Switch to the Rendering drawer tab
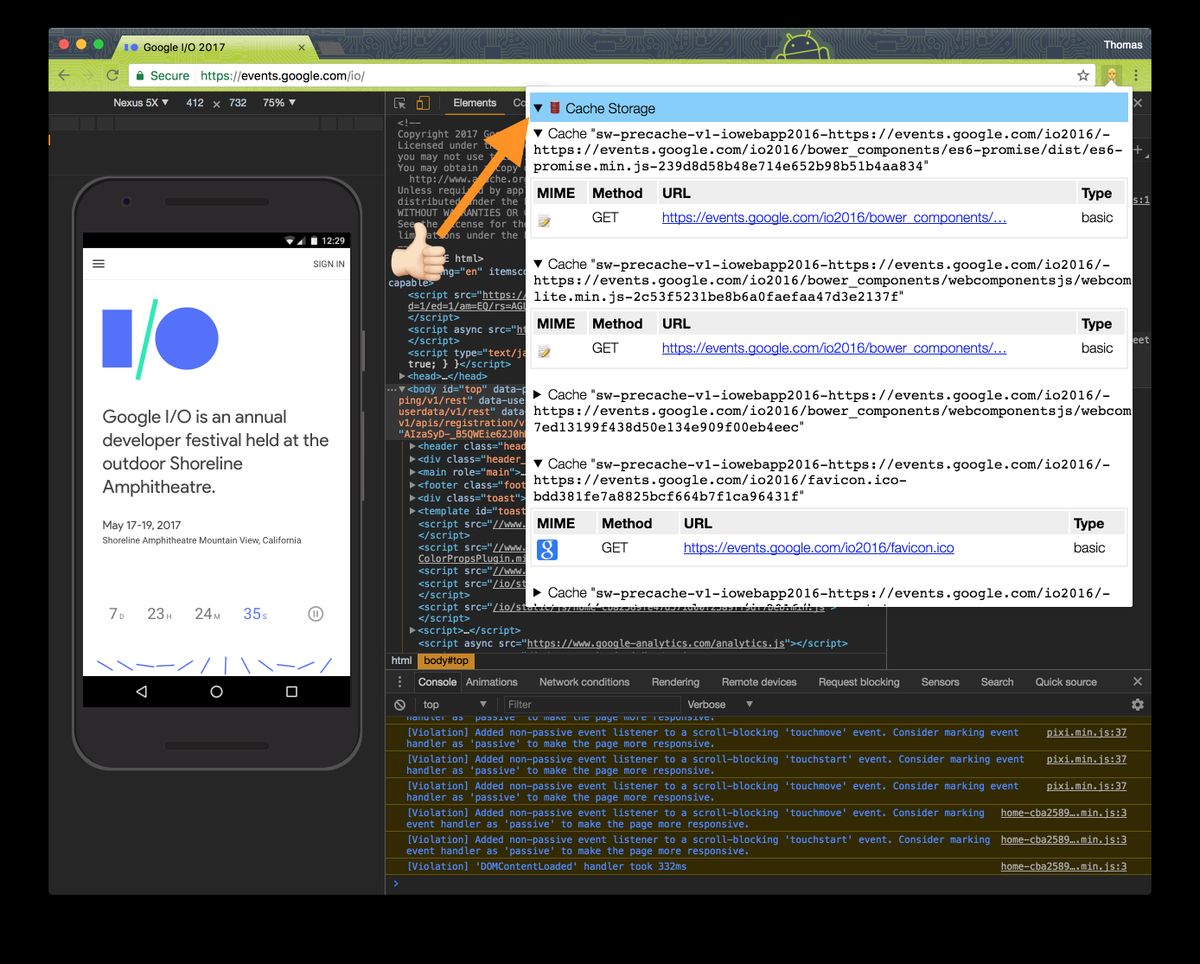Image resolution: width=1200 pixels, height=964 pixels. (675, 682)
